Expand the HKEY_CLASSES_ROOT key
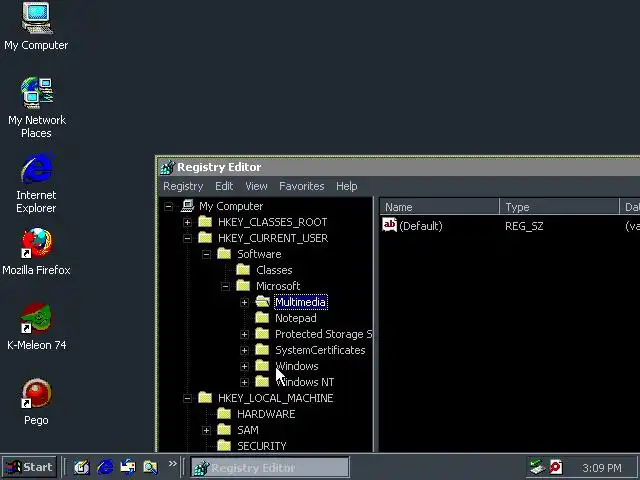The width and height of the screenshot is (640, 480). (187, 222)
